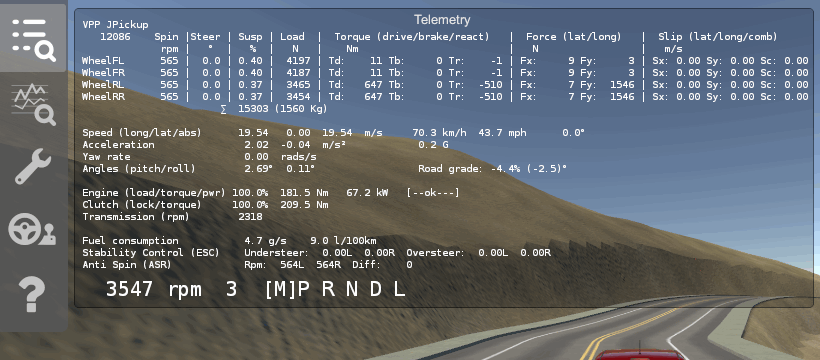Viewport: 820px width, 360px height.
Task: Select the D drive gear letter
Action: (x=375, y=289)
